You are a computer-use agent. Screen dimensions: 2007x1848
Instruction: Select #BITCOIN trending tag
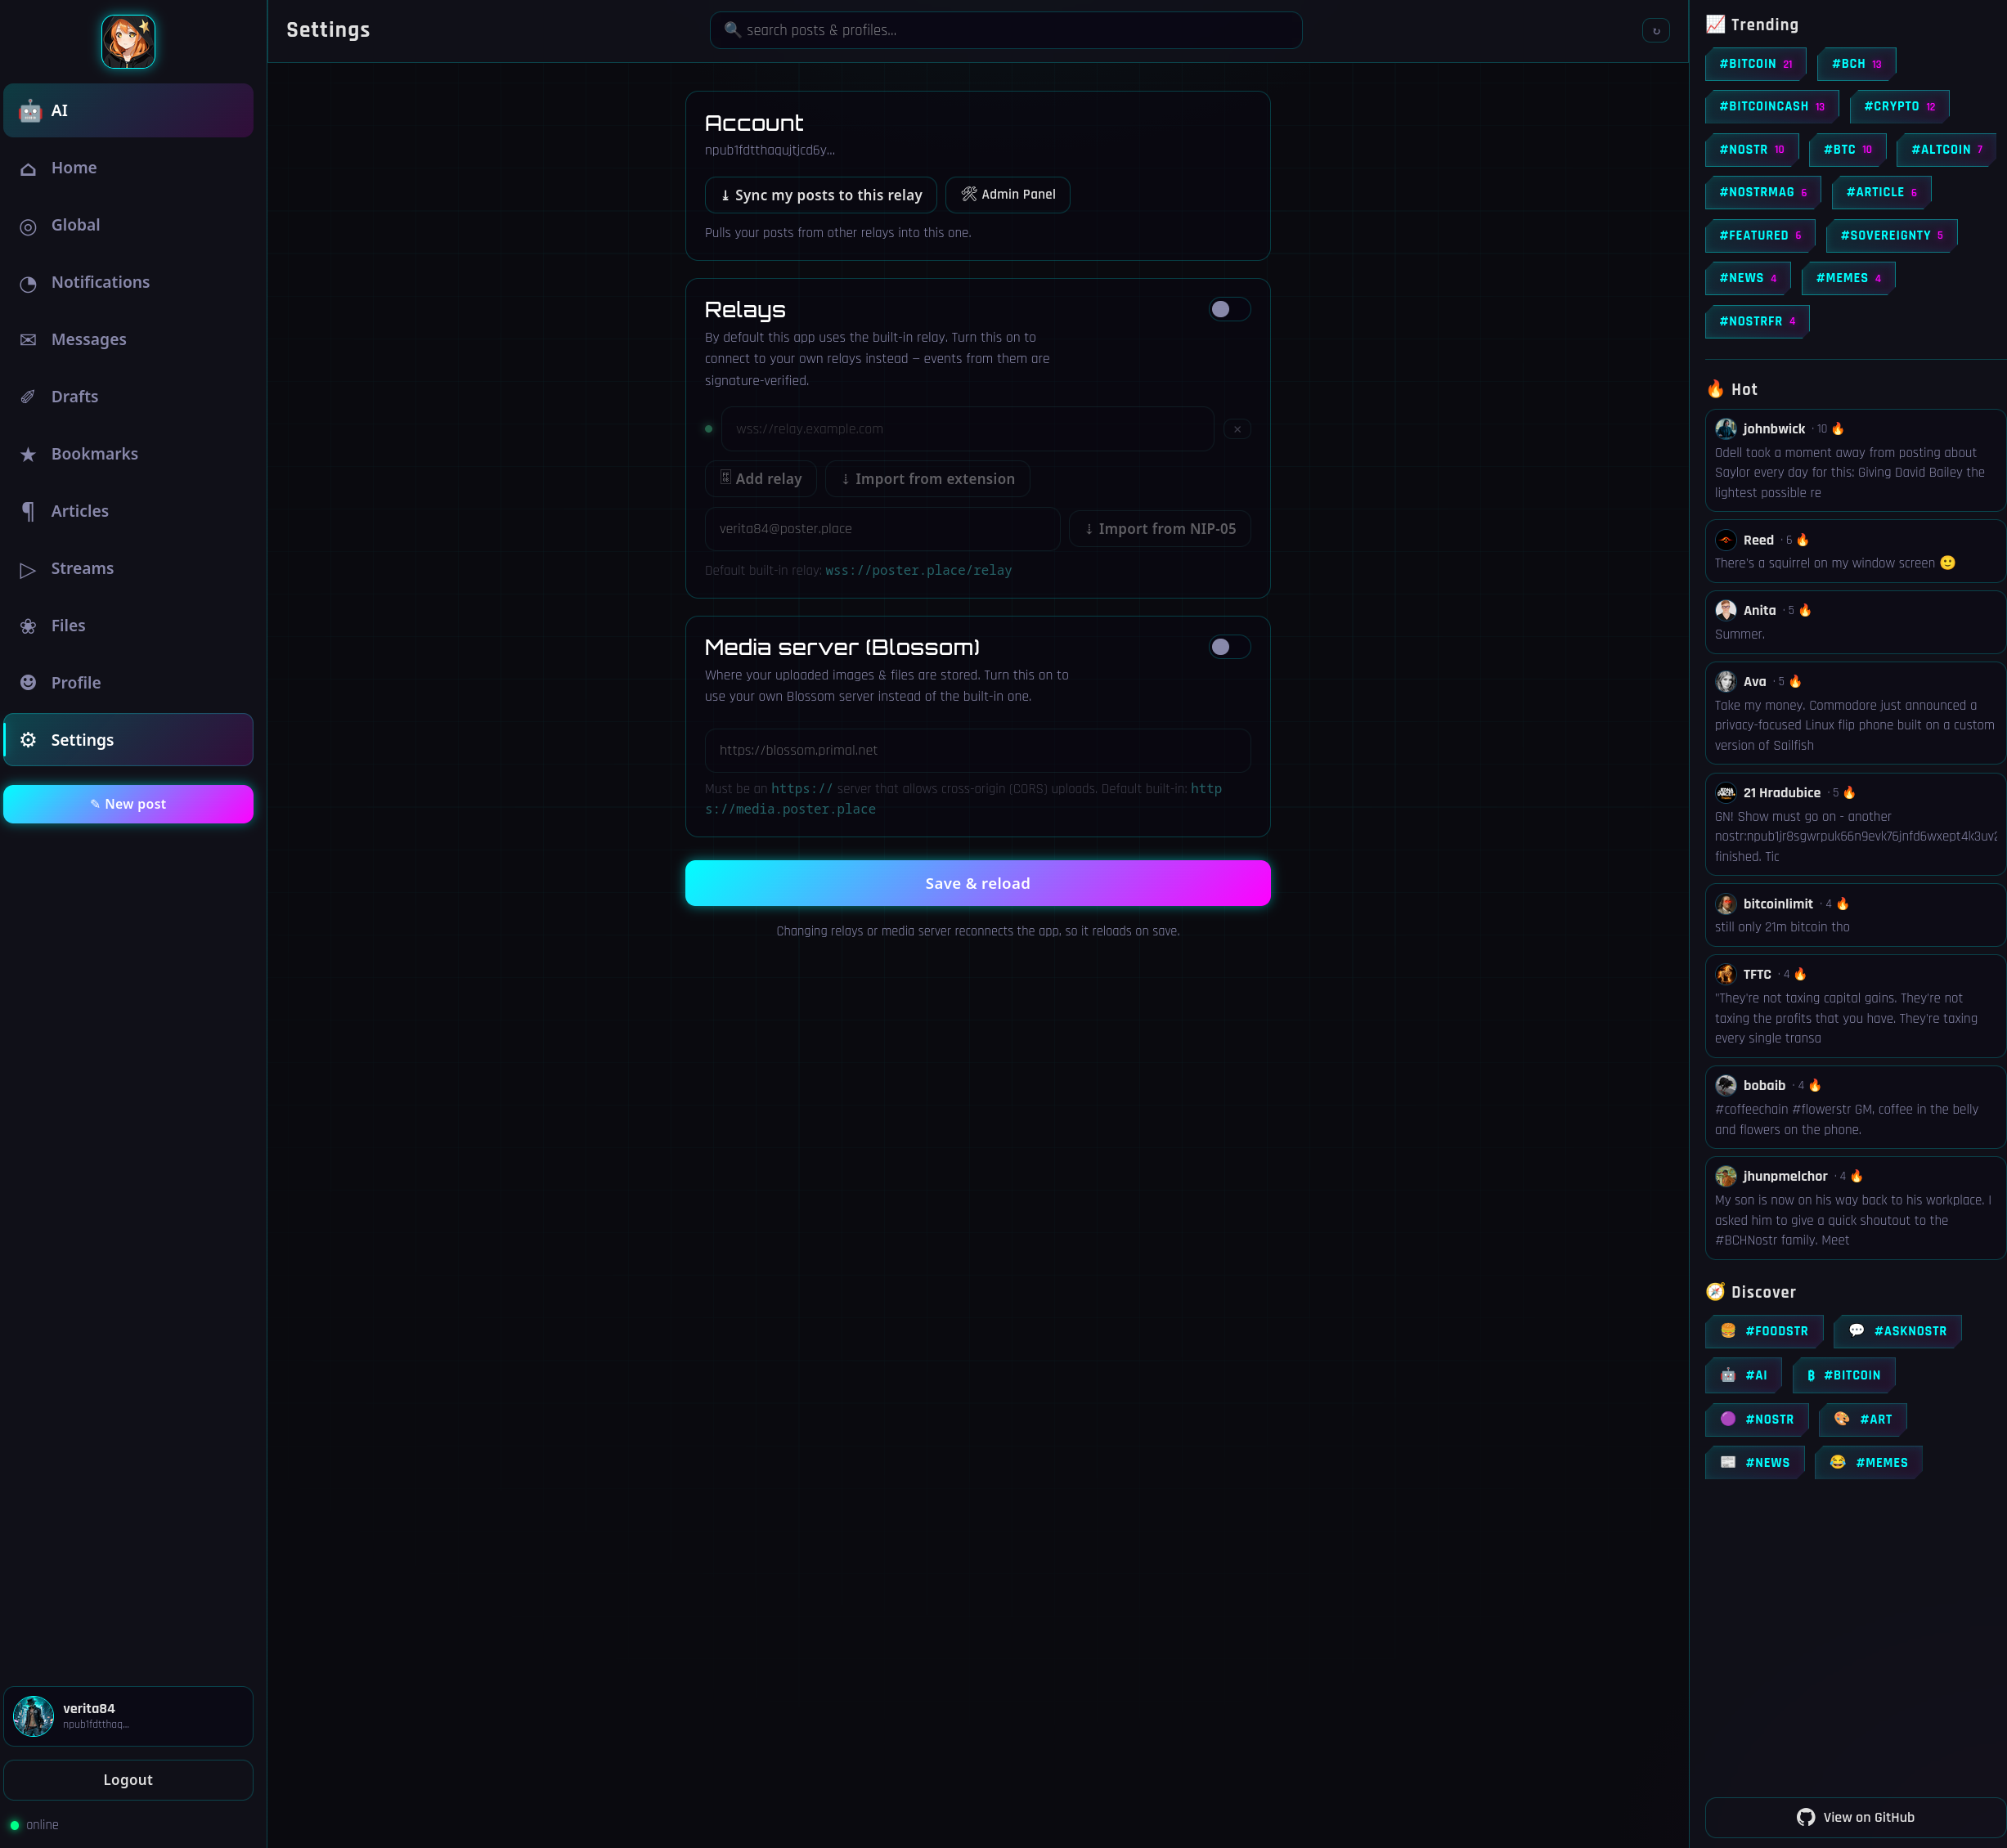[1755, 64]
